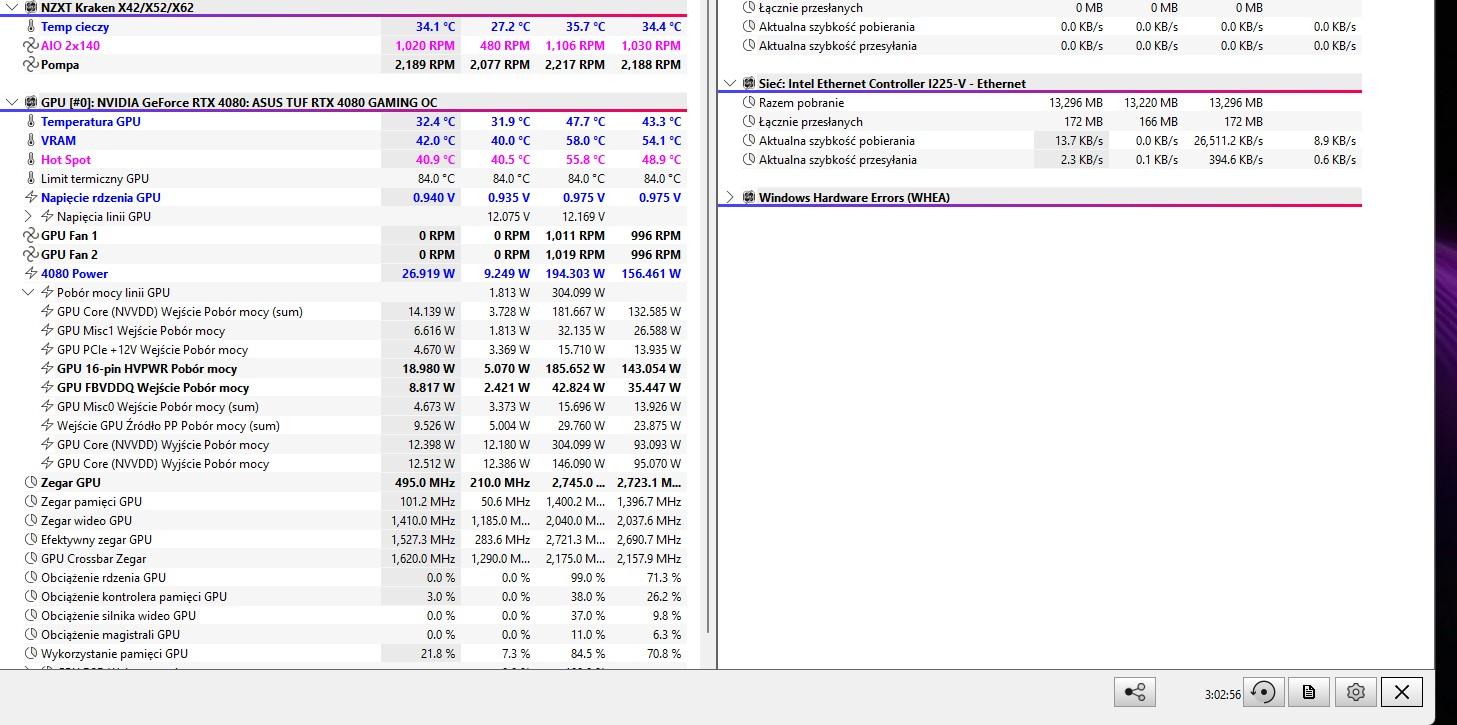This screenshot has height=725, width=1457.
Task: Select the GPU PCIe +12V Wejście Pobór mocy row
Action: (152, 350)
